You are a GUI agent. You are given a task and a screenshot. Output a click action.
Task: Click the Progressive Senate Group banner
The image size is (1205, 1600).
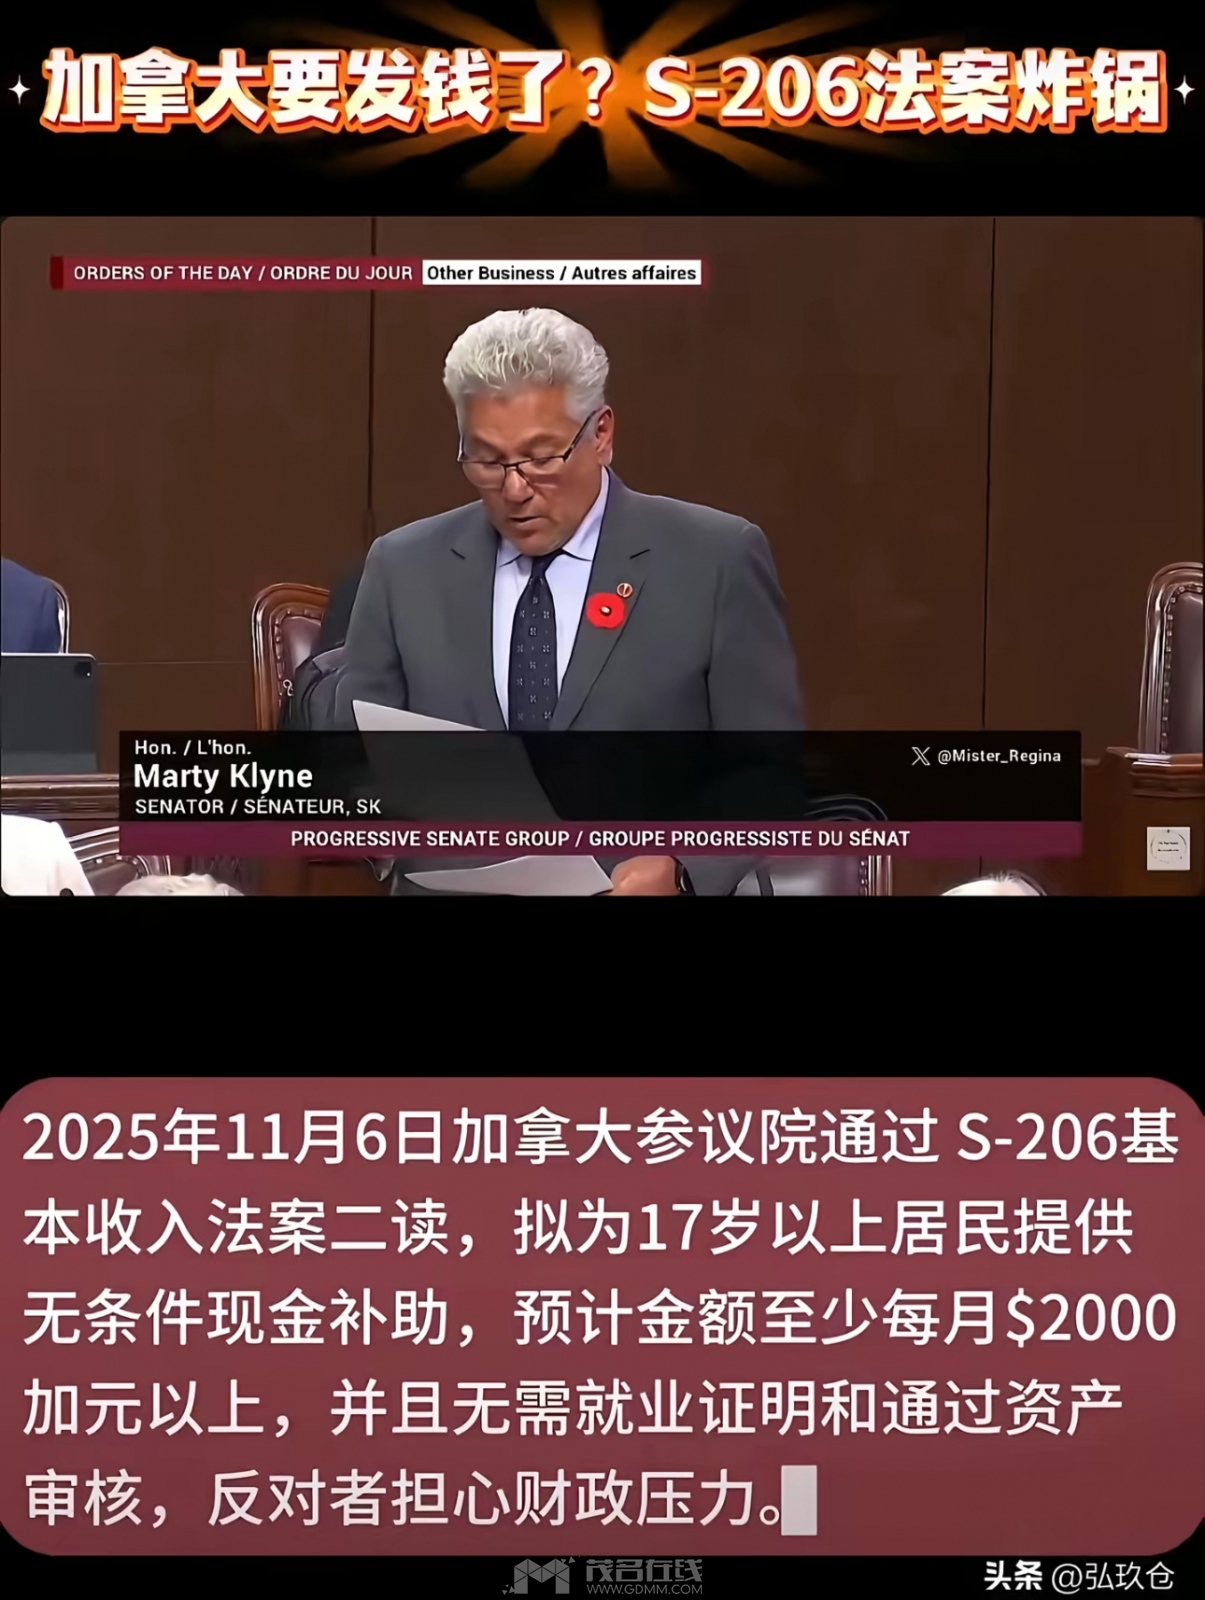600,839
